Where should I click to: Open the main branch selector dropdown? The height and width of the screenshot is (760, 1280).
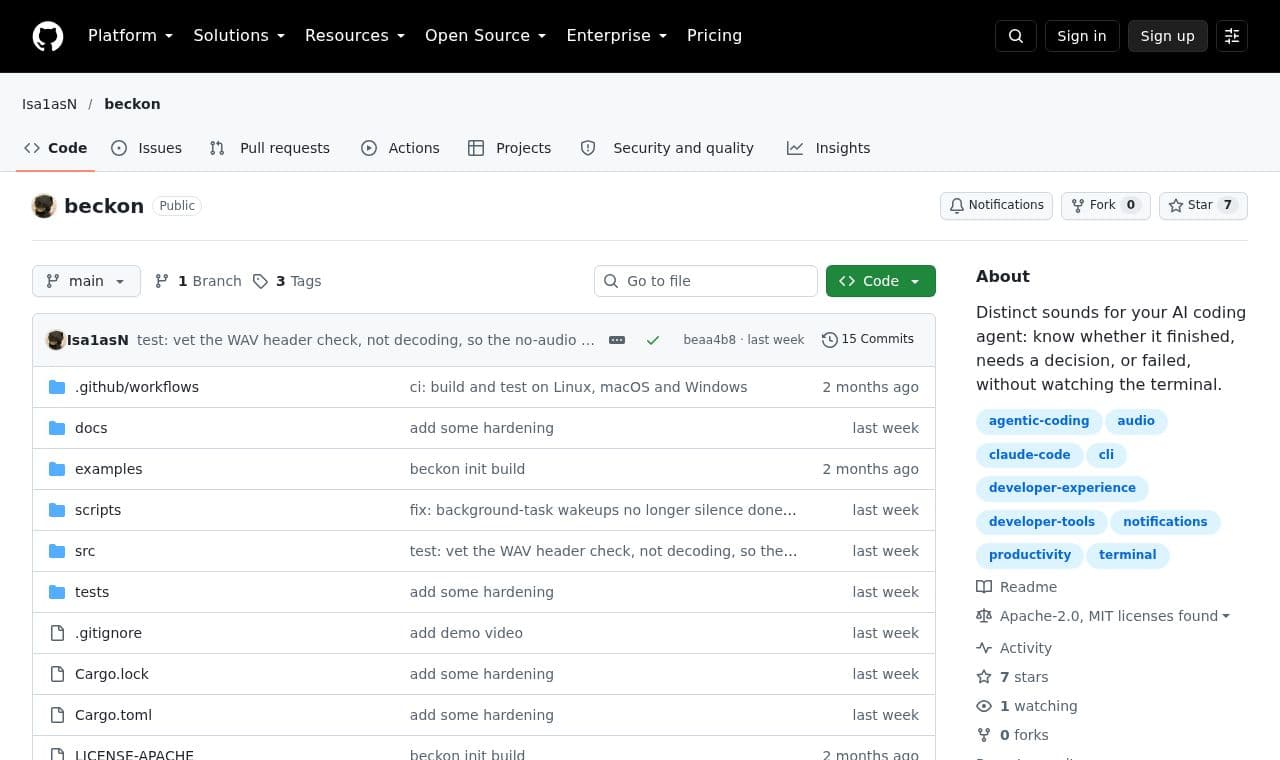pyautogui.click(x=86, y=281)
